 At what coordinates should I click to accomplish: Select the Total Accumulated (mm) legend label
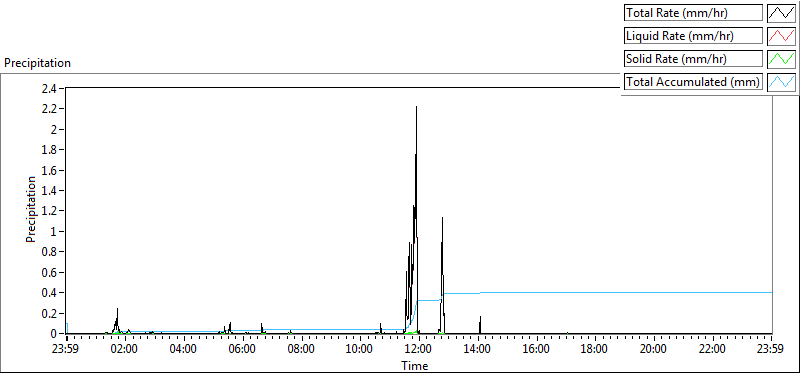pos(693,82)
